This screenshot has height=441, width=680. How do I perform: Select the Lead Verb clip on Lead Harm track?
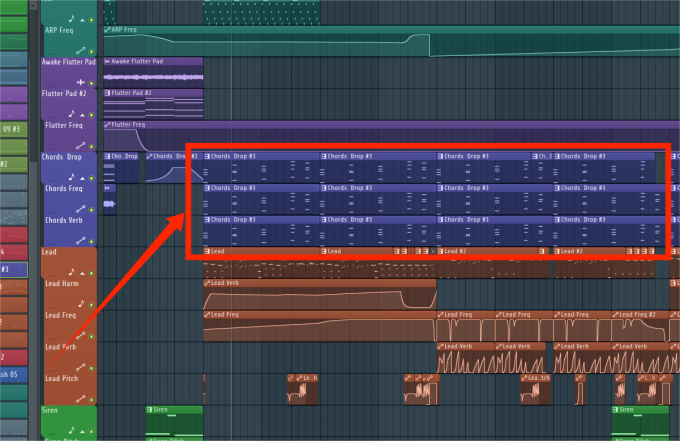320,294
